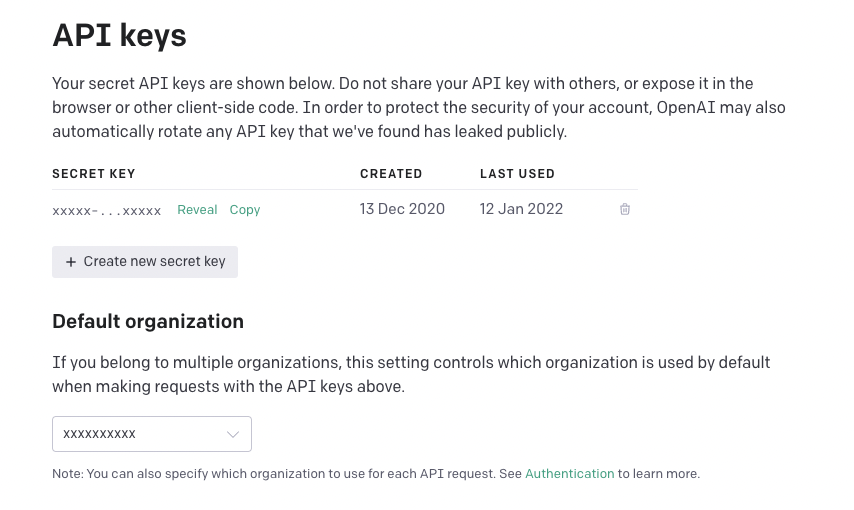Viewport: 854px width, 510px height.
Task: Click the SECRET KEY column header
Action: [x=94, y=174]
